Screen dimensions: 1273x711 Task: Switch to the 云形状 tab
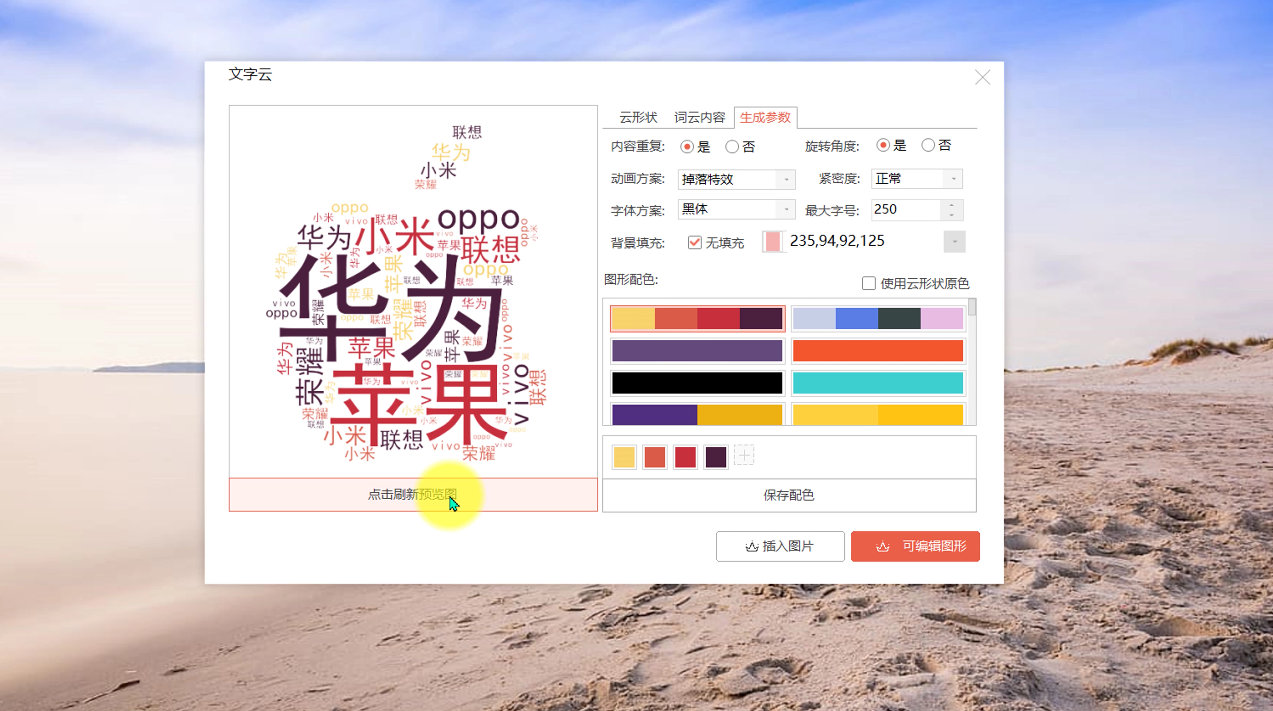(638, 117)
